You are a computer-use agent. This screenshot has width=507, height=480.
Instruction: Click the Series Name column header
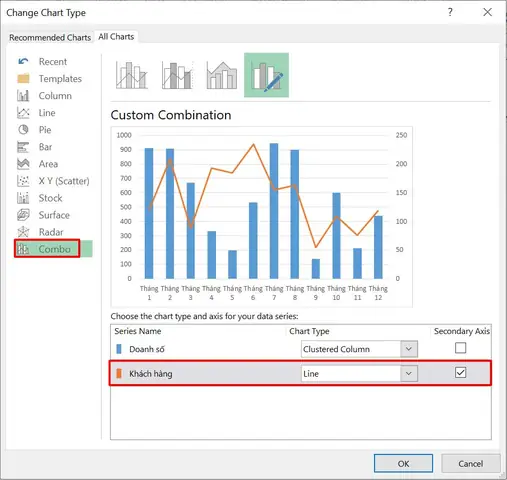coord(138,331)
